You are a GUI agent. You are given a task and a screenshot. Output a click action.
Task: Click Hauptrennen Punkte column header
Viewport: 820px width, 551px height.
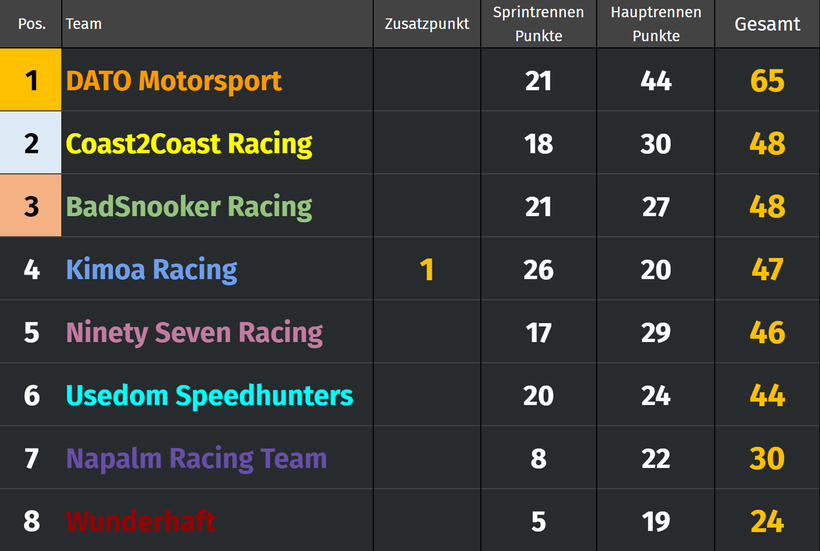point(656,24)
